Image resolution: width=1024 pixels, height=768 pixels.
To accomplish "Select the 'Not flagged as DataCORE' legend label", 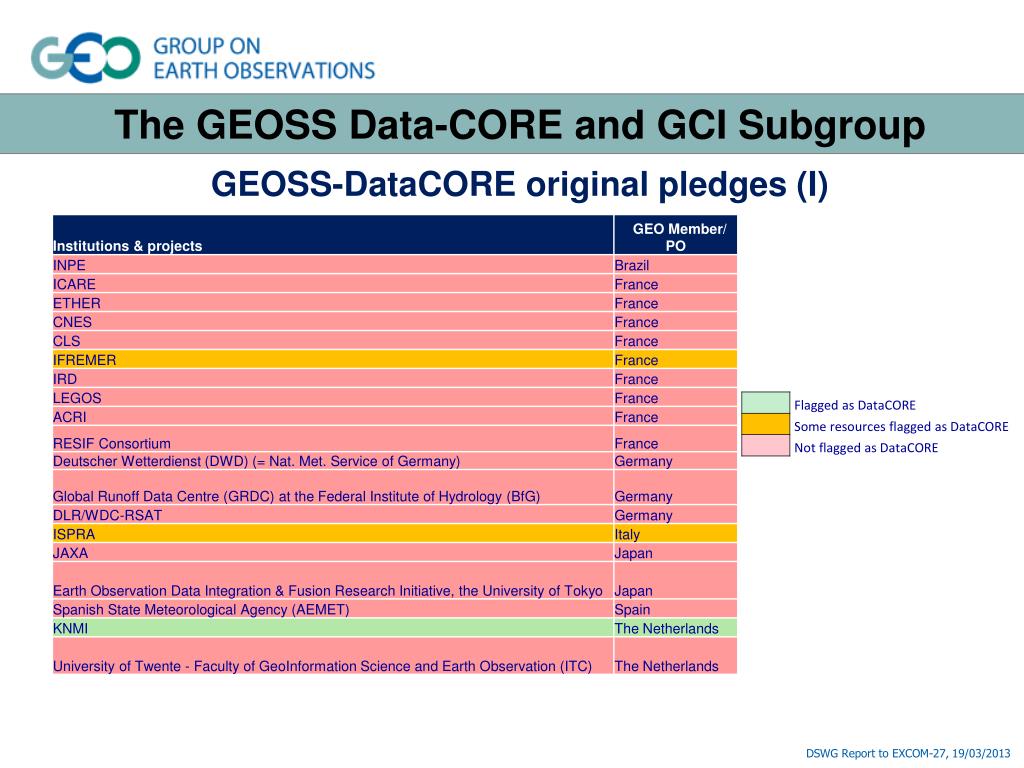I will (x=866, y=448).
